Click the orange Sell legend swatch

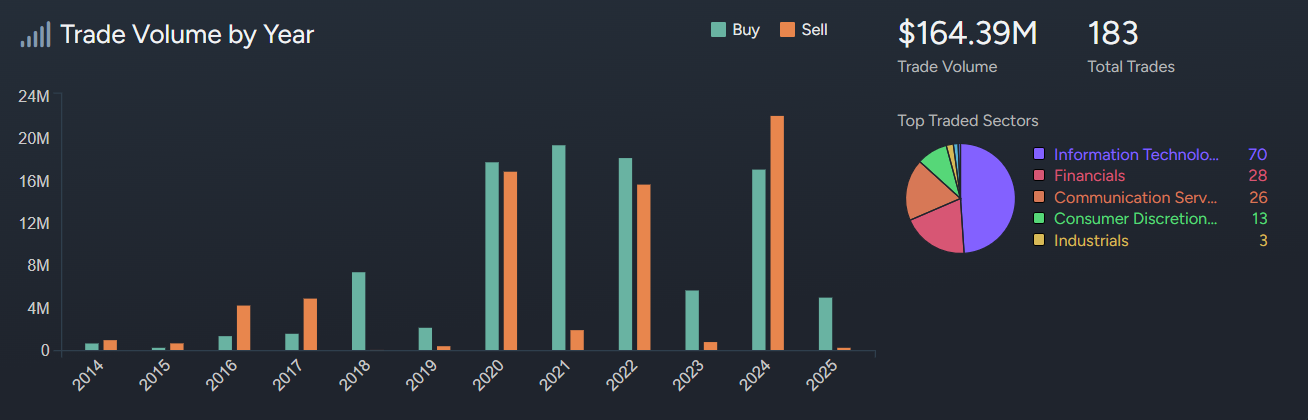[x=786, y=30]
